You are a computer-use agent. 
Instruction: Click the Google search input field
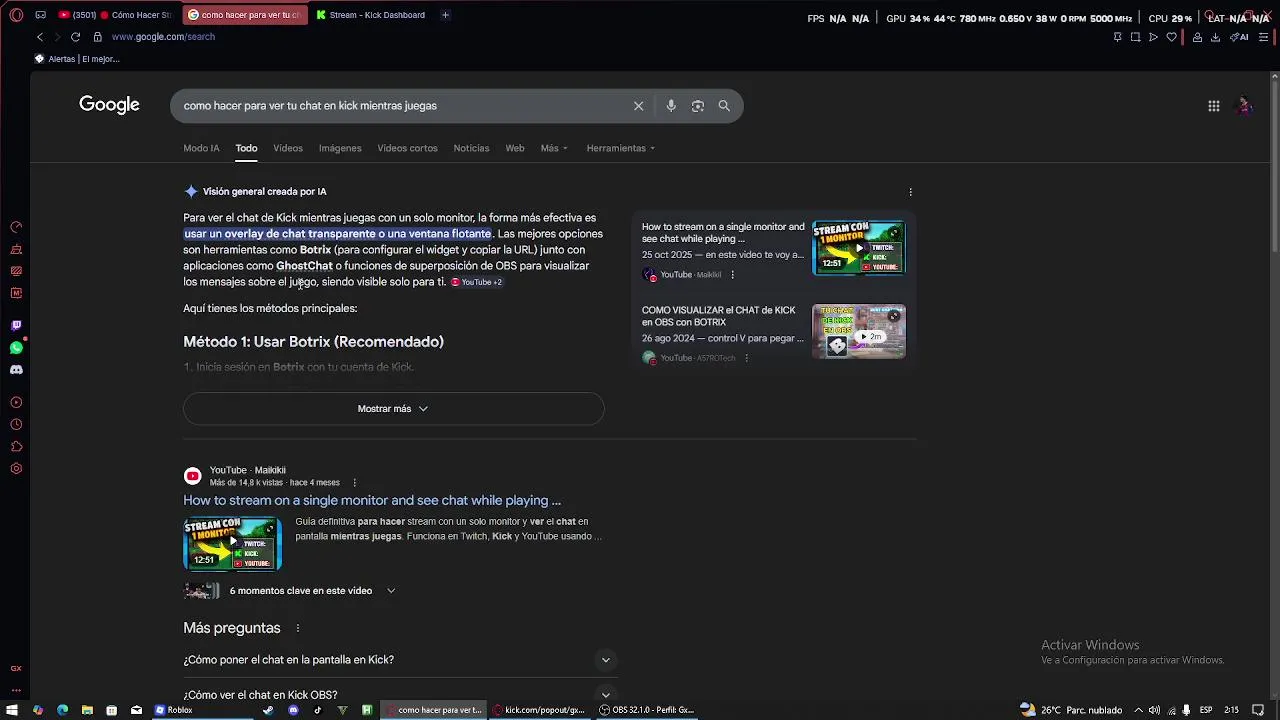[x=405, y=106]
